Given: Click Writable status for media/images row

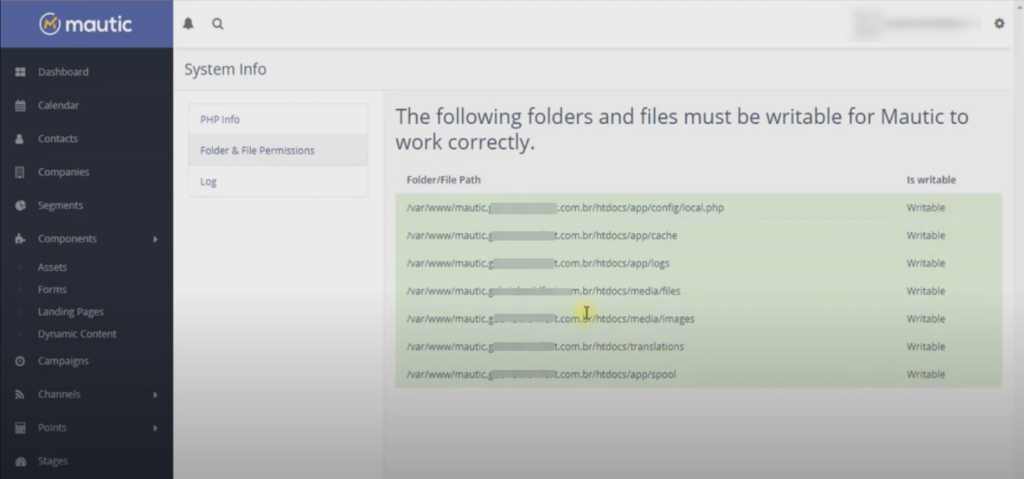Looking at the screenshot, I should (925, 319).
